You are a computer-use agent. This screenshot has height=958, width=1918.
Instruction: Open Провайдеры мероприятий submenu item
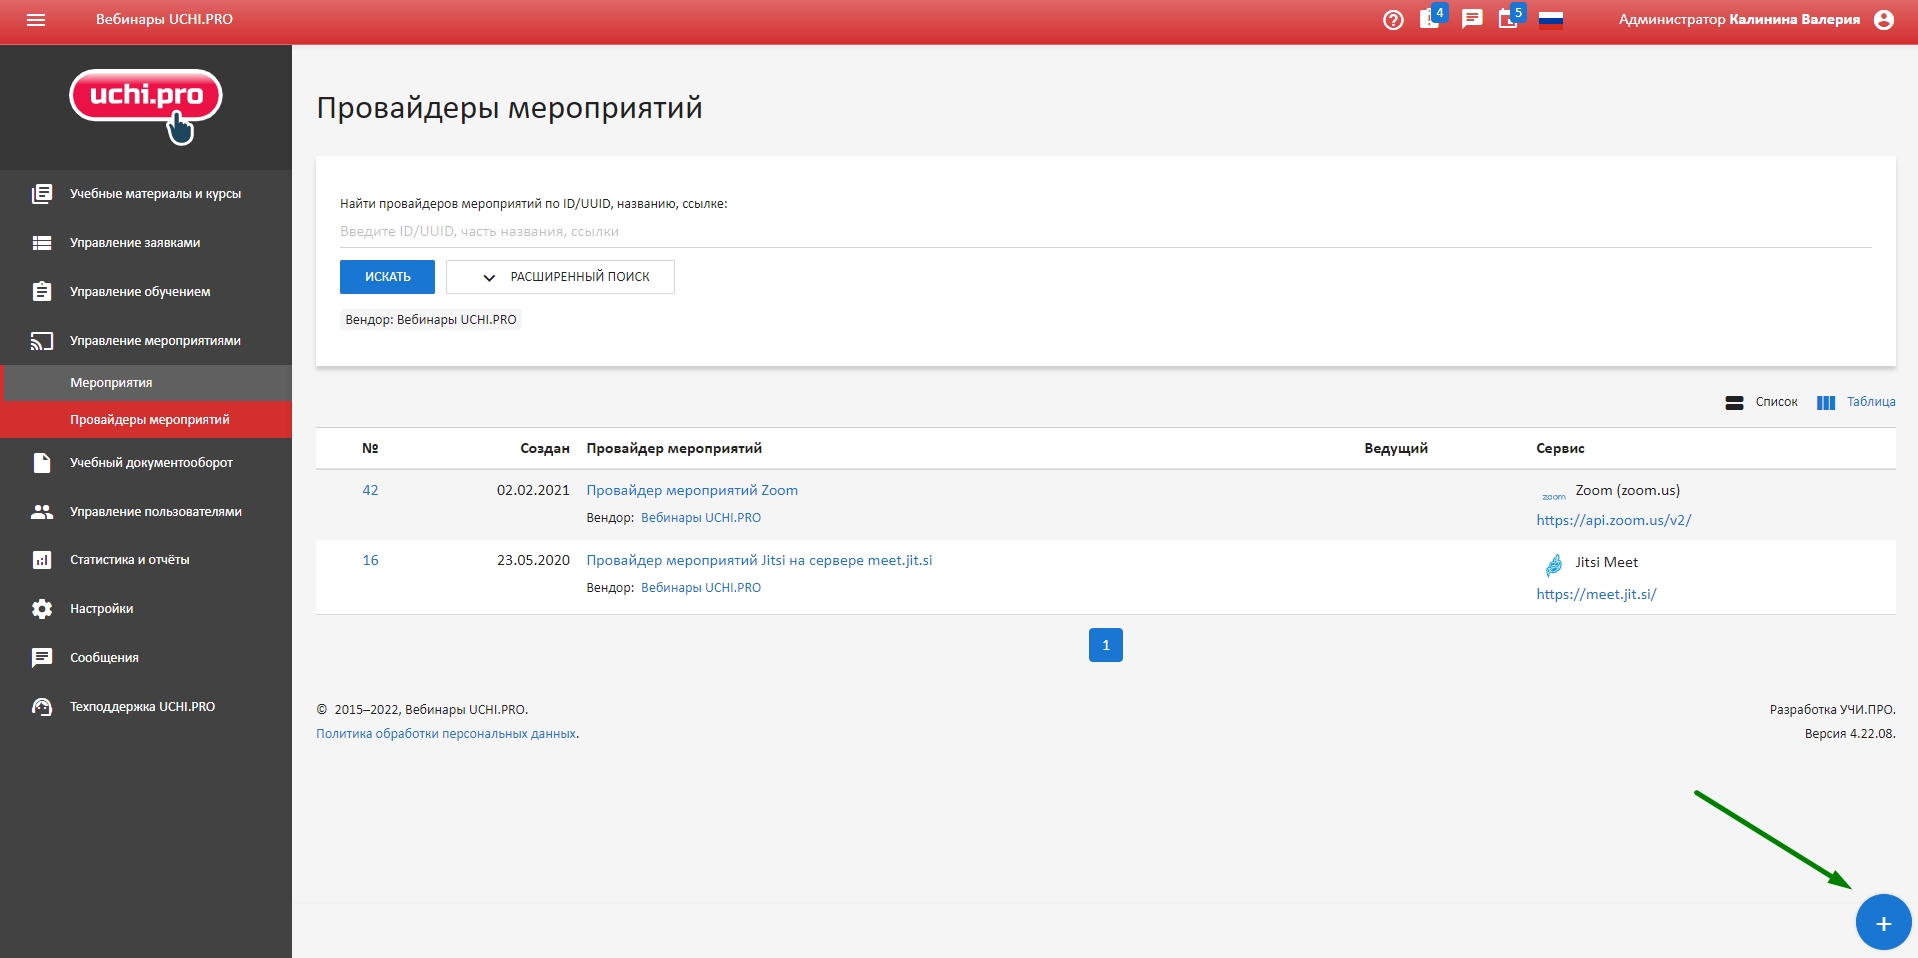pyautogui.click(x=146, y=420)
